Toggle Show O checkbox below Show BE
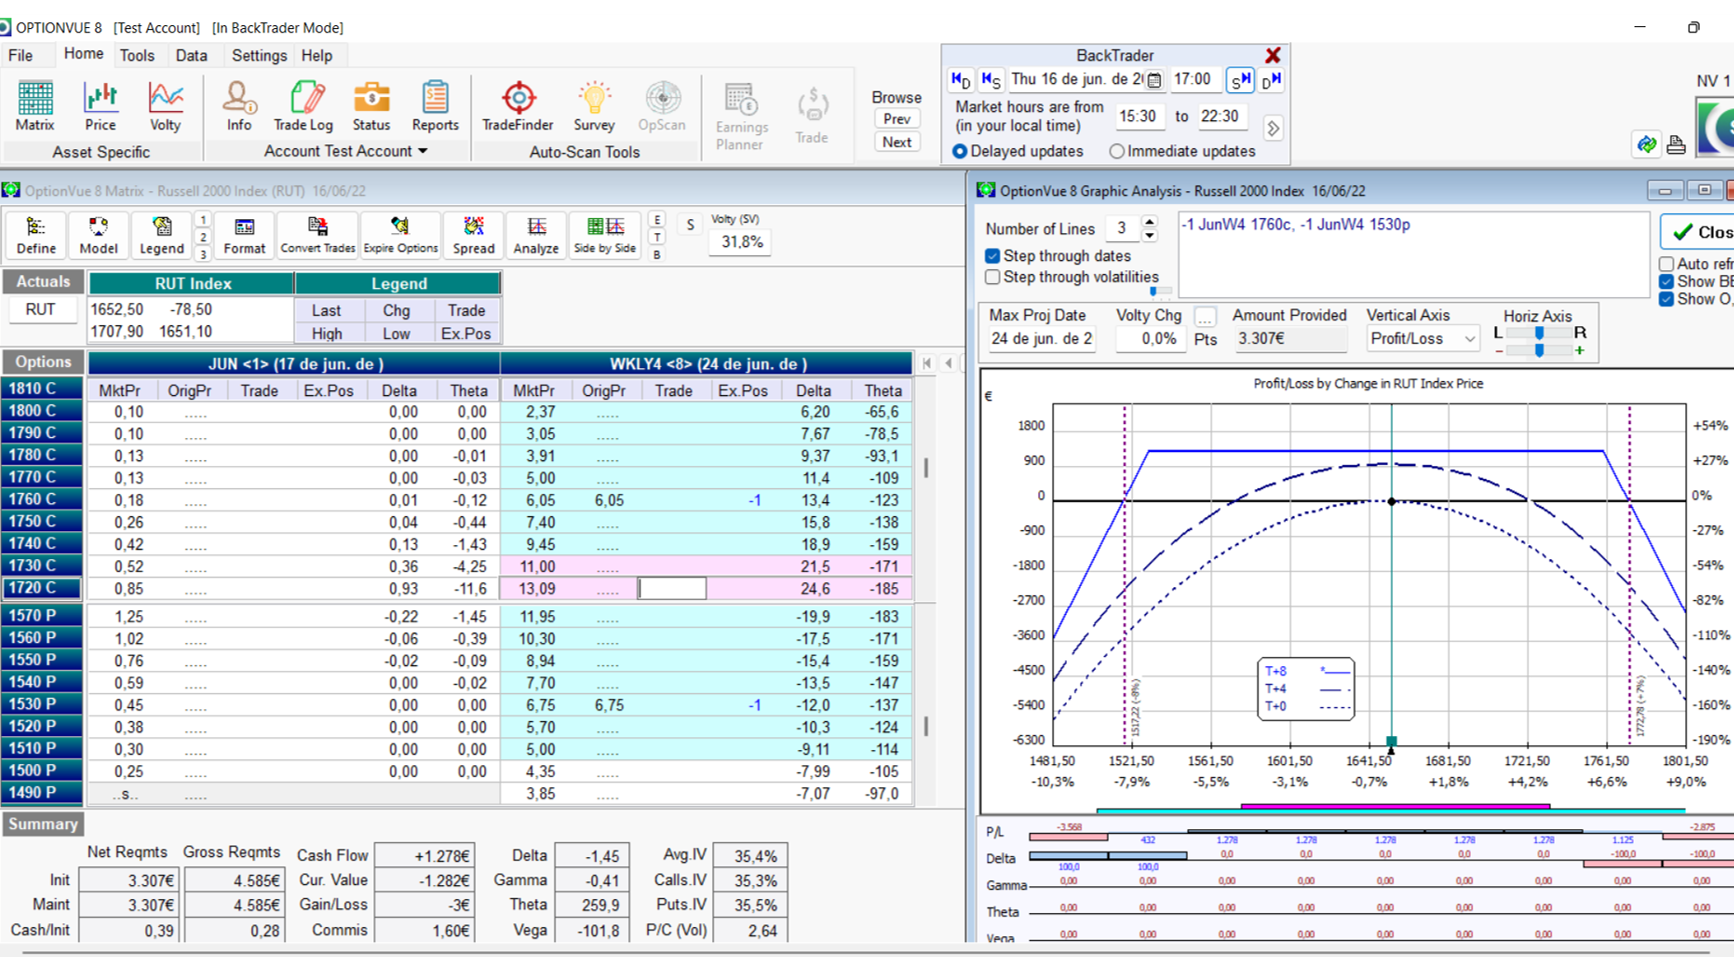This screenshot has height=957, width=1734. pos(1666,299)
